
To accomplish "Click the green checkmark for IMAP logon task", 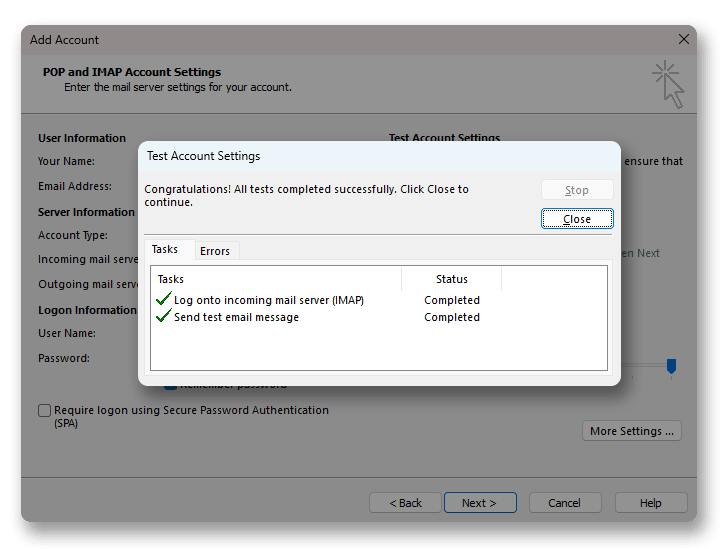I will coord(163,299).
